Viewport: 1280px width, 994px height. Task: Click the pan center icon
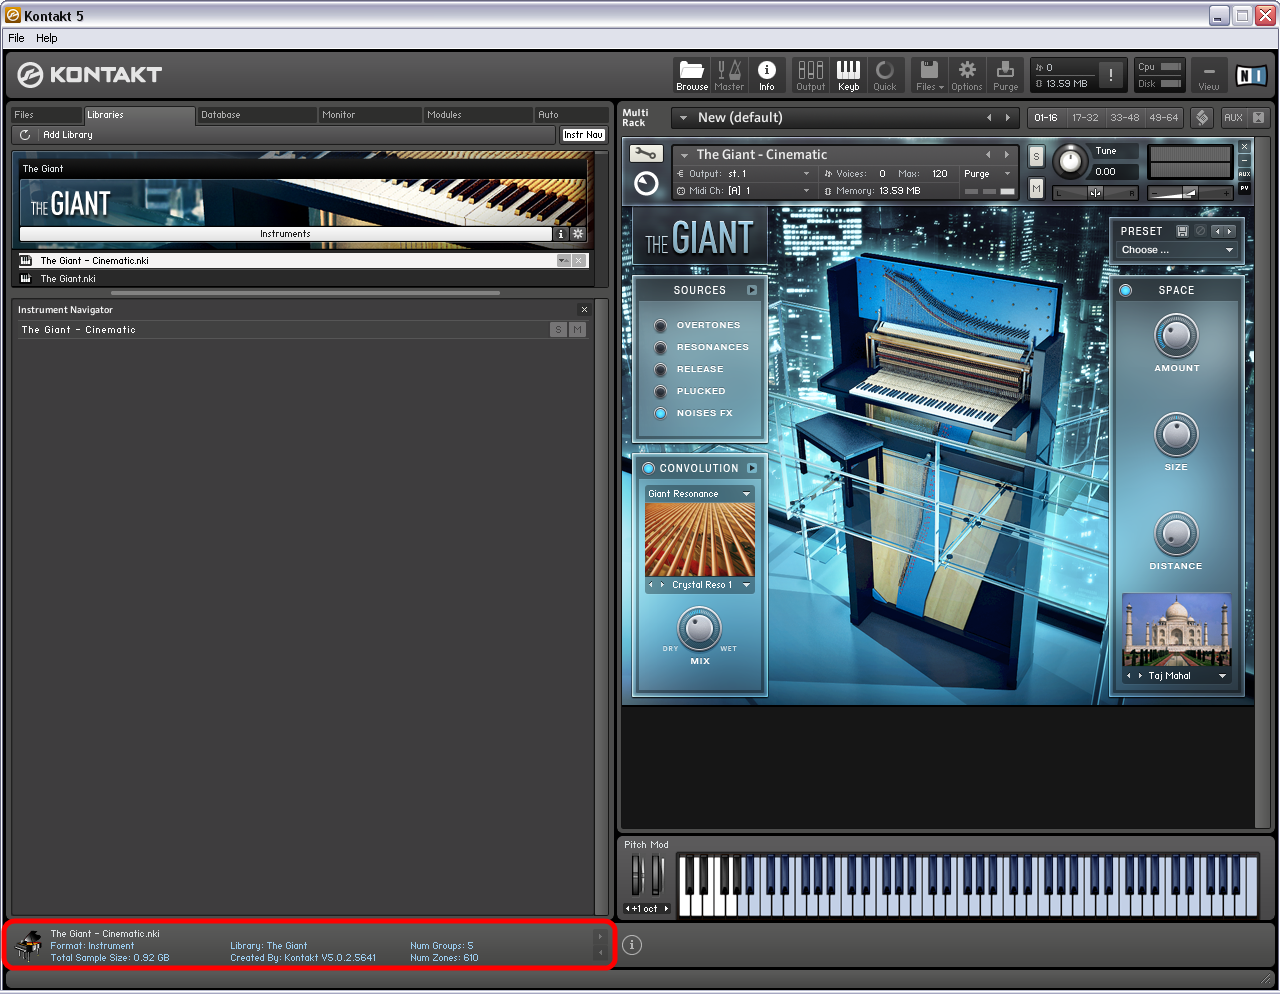click(1095, 193)
